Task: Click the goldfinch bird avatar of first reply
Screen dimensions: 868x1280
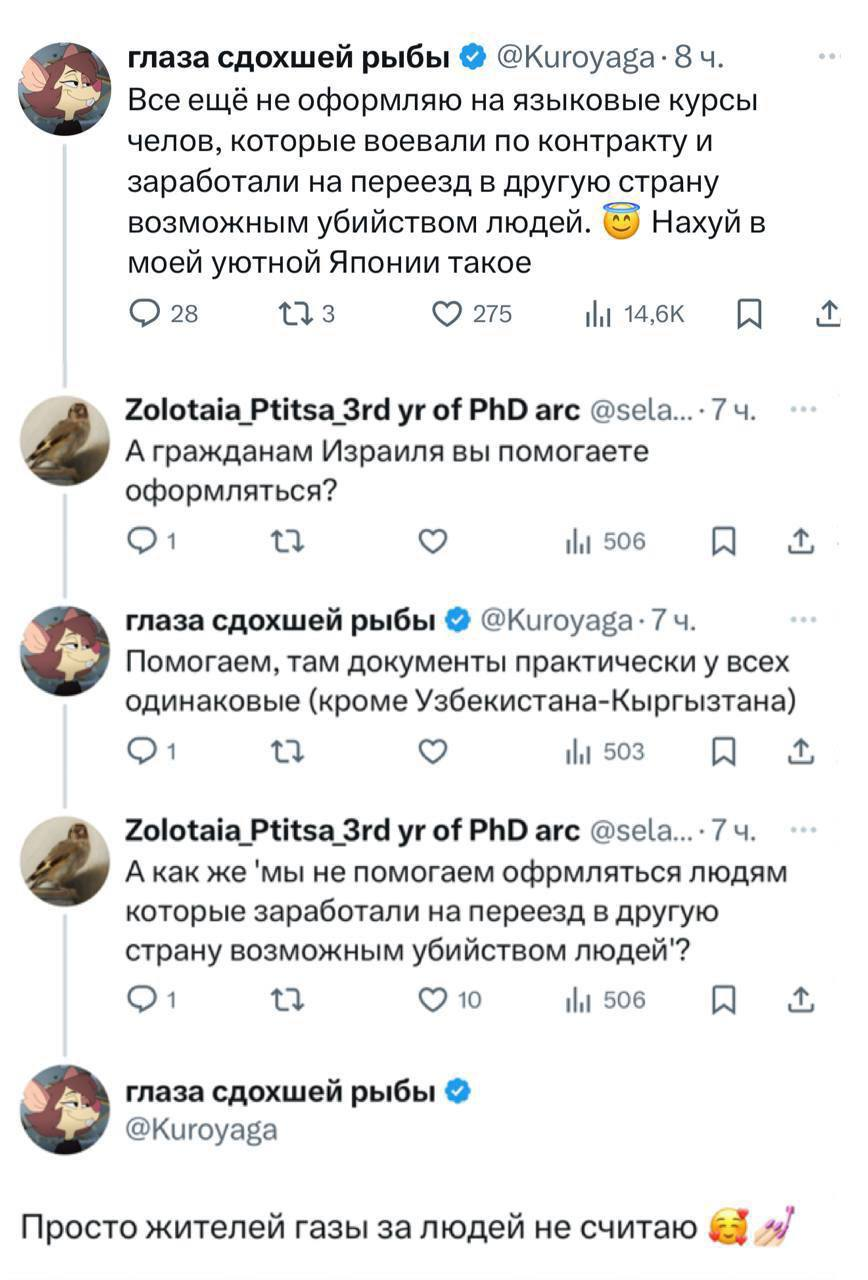Action: click(66, 441)
